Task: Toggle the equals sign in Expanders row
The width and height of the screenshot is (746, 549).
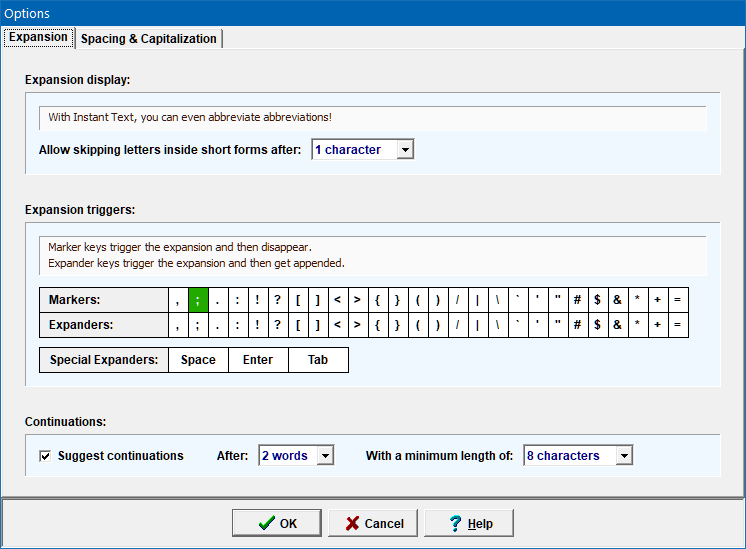Action: point(678,325)
